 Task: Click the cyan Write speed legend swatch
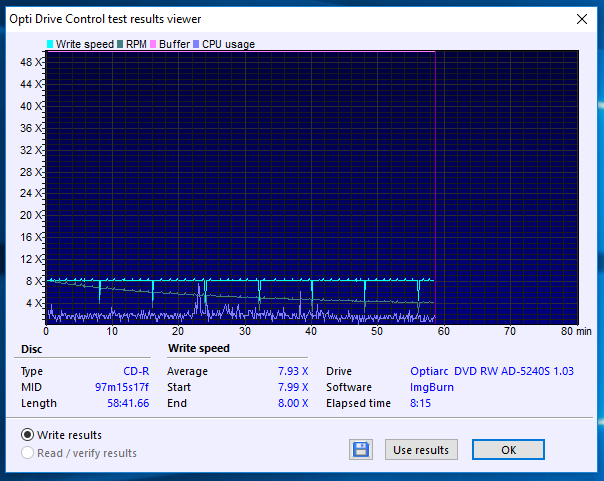coord(50,44)
